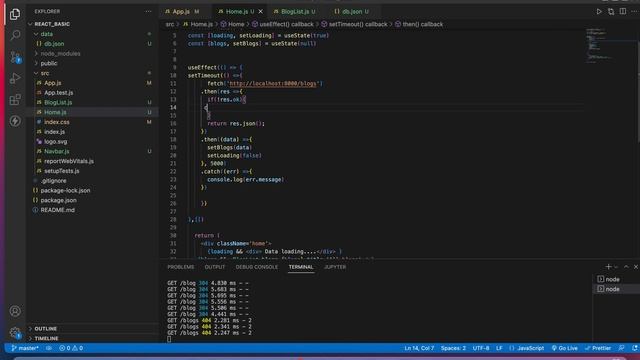Open notifications bell in status bar
Image resolution: width=640 pixels, height=360 pixels.
click(635, 348)
